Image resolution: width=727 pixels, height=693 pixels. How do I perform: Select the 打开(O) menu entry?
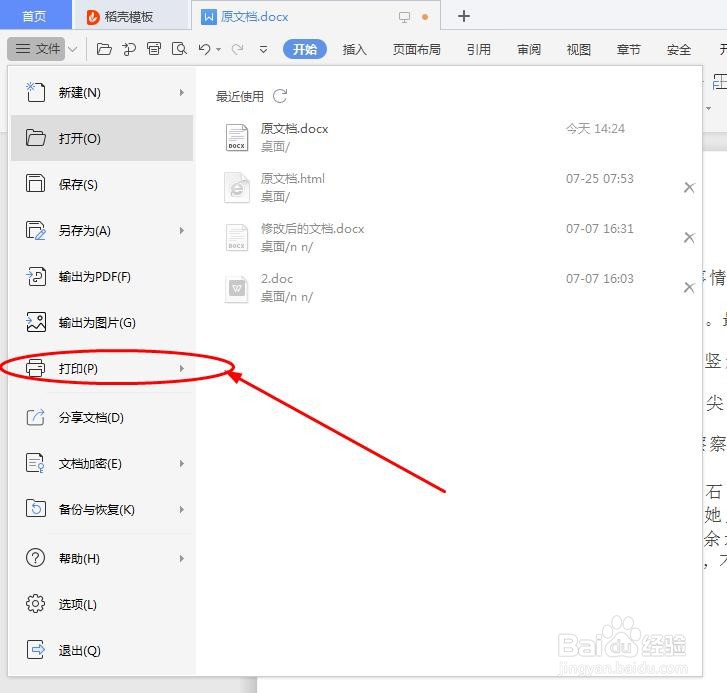[x=102, y=138]
